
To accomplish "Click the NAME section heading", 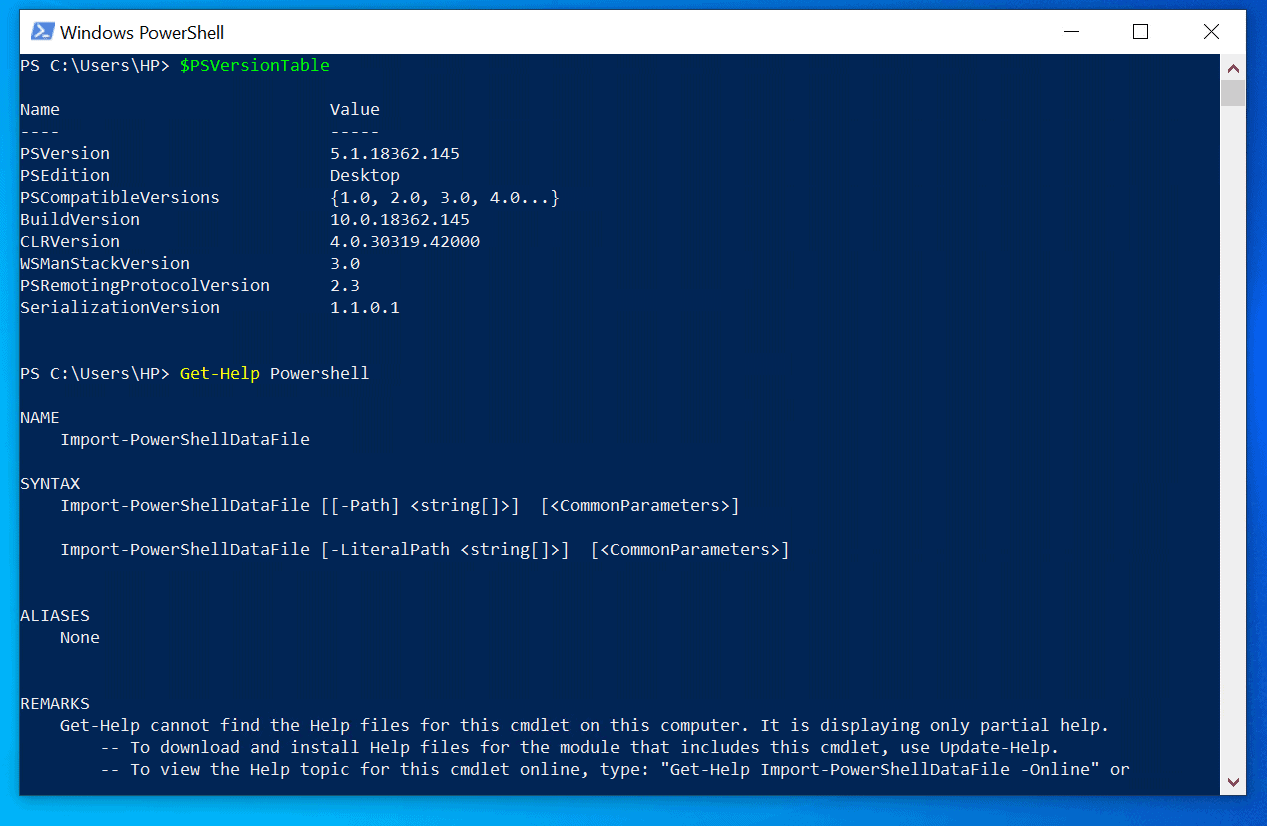I will (40, 418).
